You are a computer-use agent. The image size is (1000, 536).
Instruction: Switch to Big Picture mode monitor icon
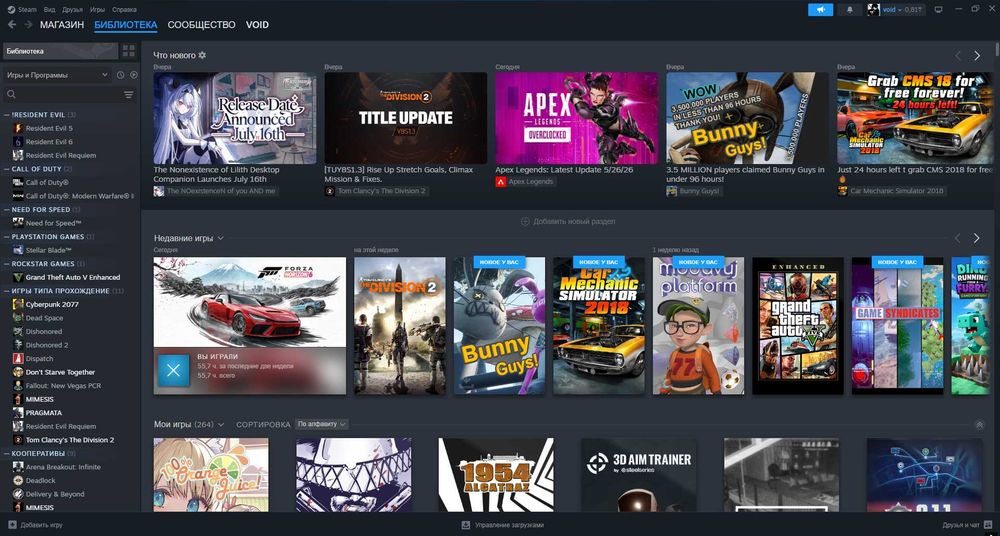coord(938,10)
